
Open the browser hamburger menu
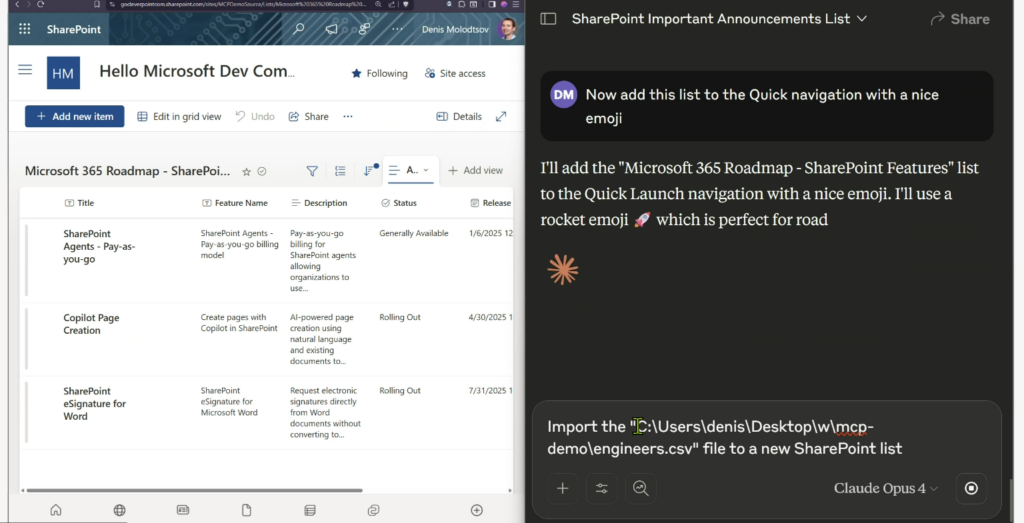[x=516, y=4]
